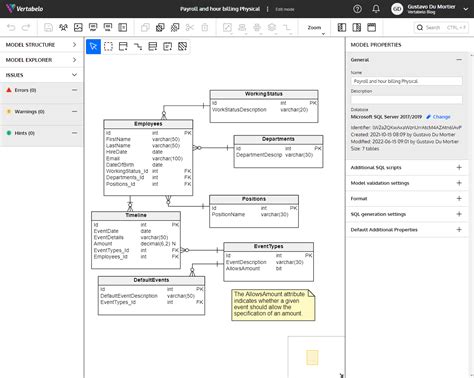This screenshot has width=474, height=378.
Task: Click the trash delete icon
Action: [205, 27]
